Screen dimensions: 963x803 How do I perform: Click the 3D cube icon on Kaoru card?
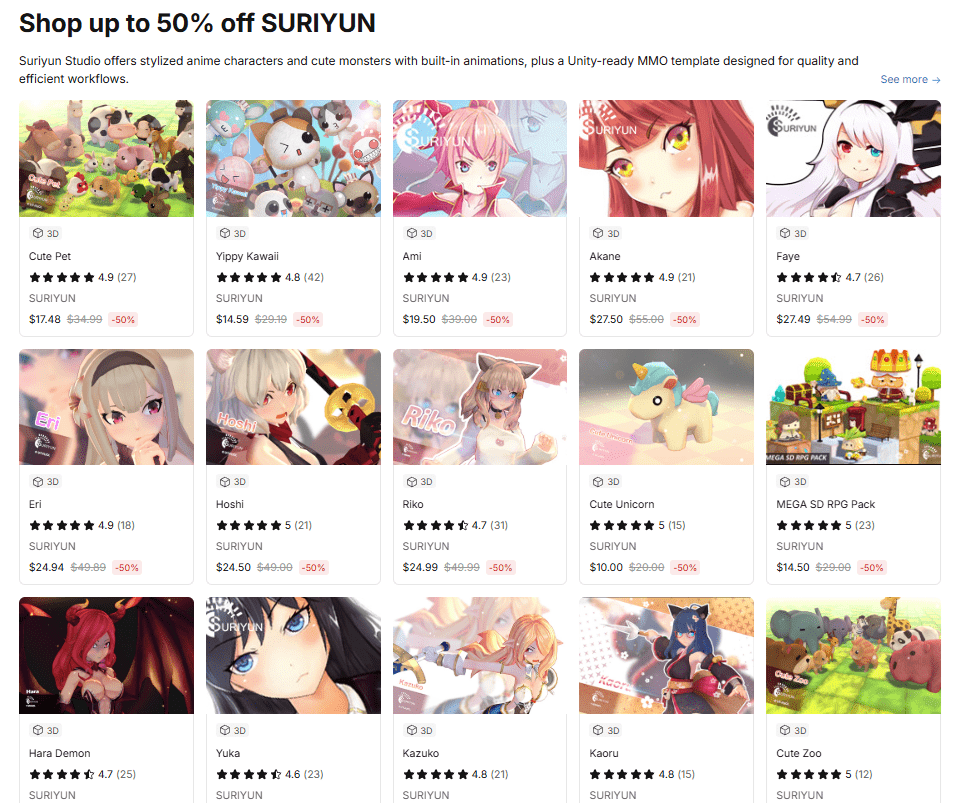point(598,730)
